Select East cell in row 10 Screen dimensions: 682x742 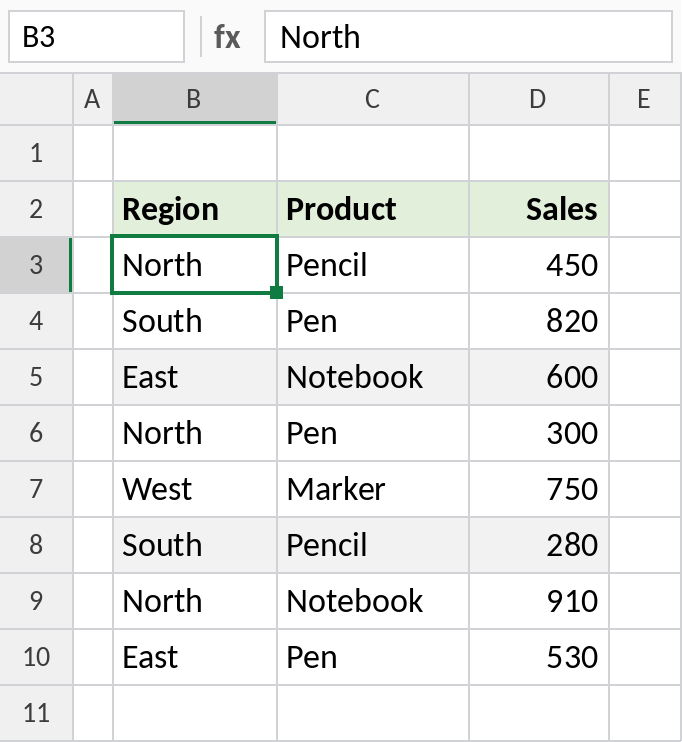point(195,657)
